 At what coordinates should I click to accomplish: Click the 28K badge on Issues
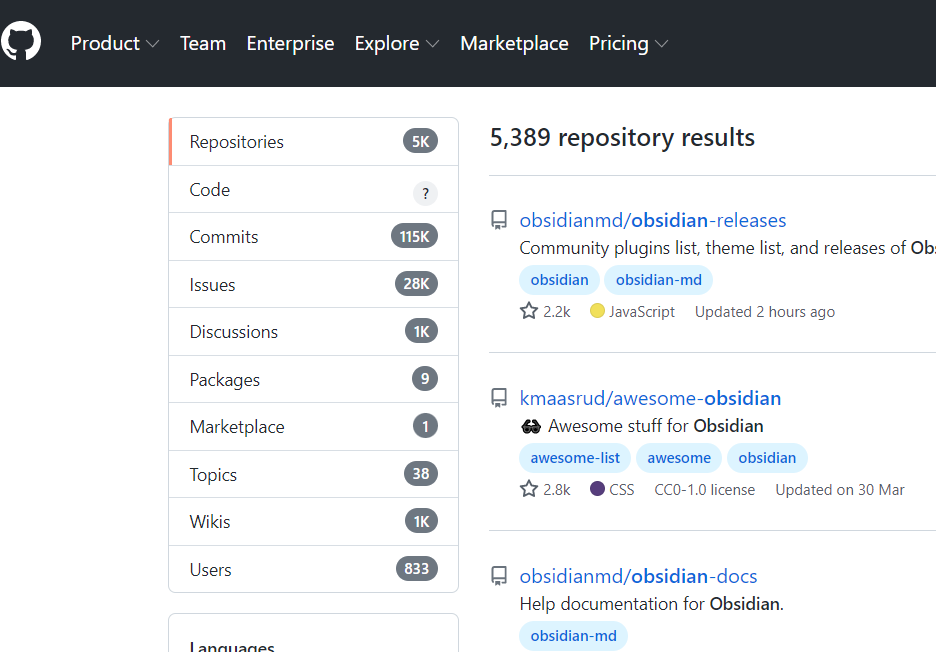pyautogui.click(x=416, y=284)
